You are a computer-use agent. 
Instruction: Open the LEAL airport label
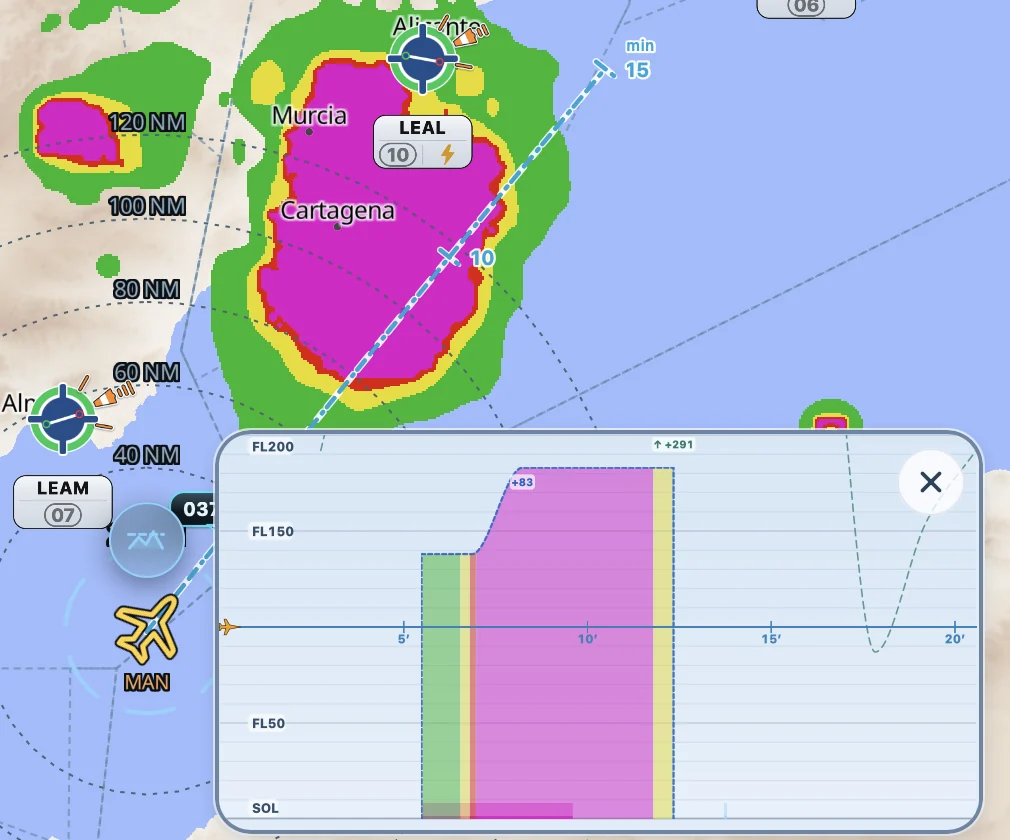click(x=423, y=142)
